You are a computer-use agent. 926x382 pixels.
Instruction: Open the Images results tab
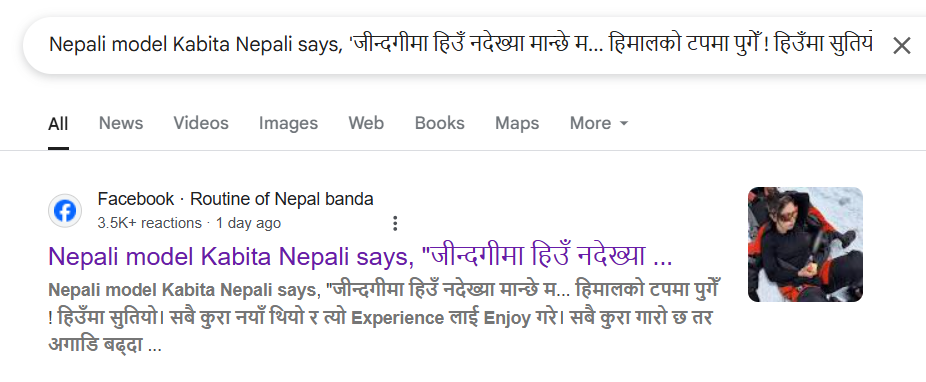(288, 123)
